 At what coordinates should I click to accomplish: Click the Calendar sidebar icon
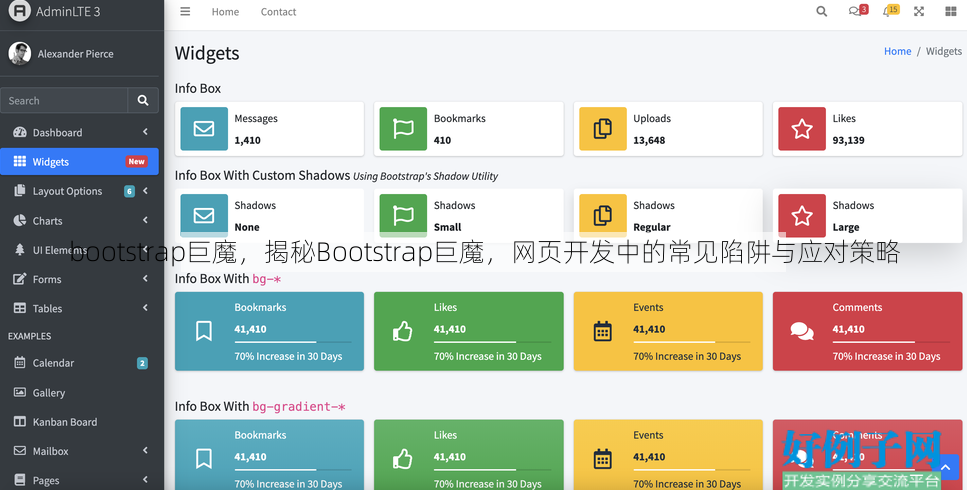[20, 362]
